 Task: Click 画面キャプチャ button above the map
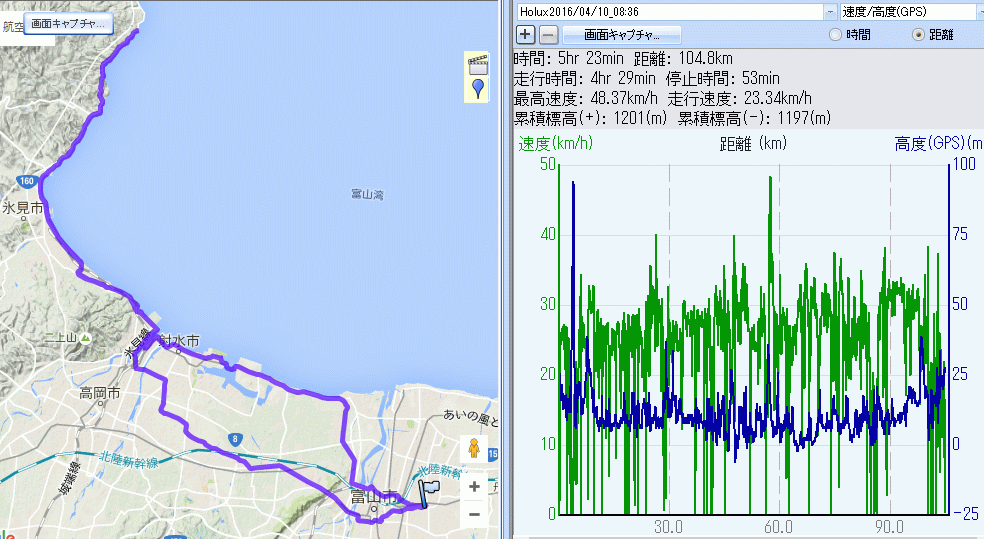pyautogui.click(x=68, y=22)
